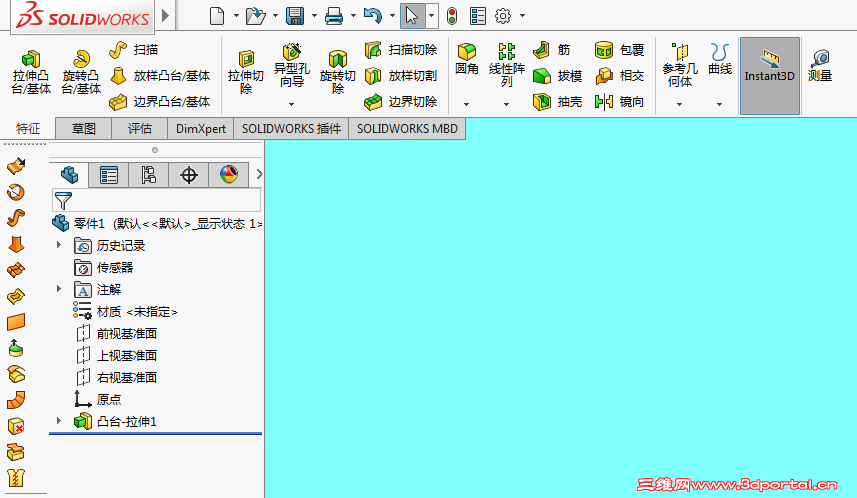Screen dimensions: 857x498
Task: Expand the Hole Wizard dropdown arrow
Action: point(291,104)
